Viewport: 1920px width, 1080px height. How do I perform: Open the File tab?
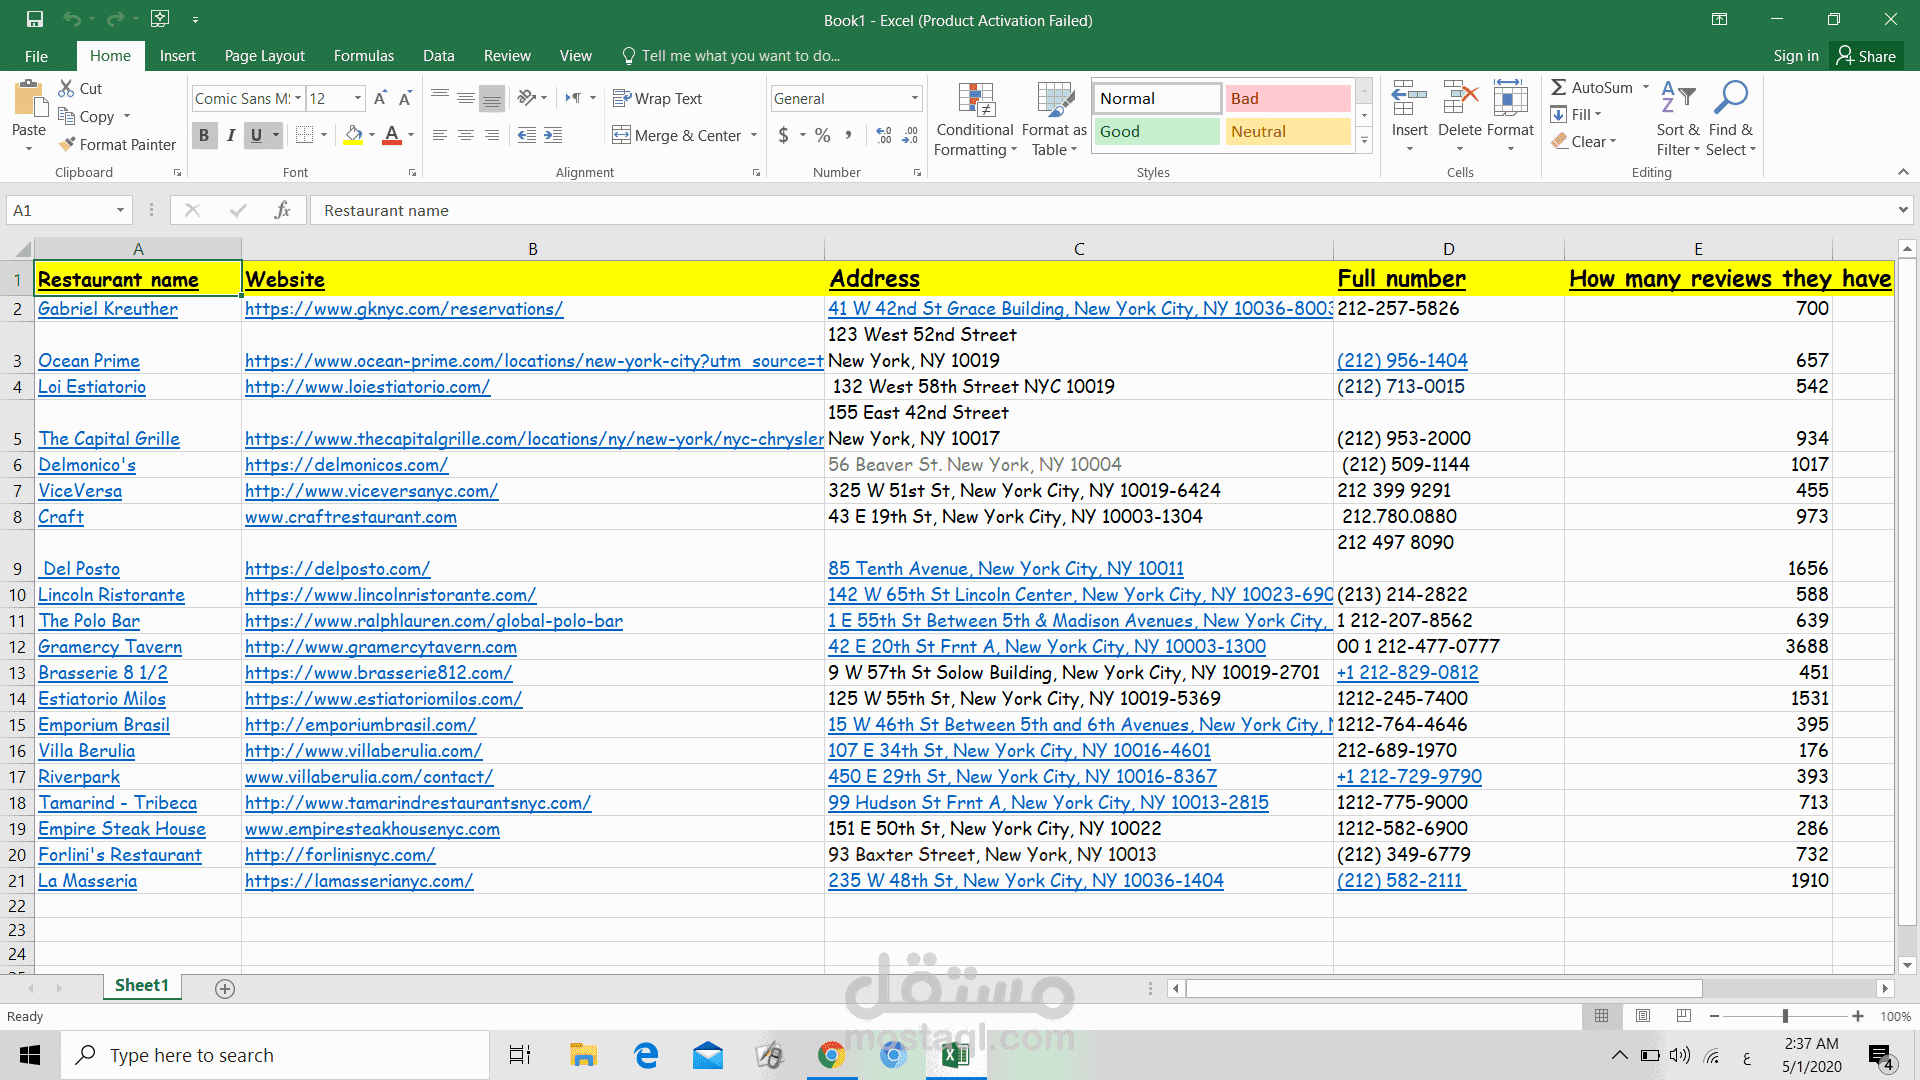[x=36, y=56]
